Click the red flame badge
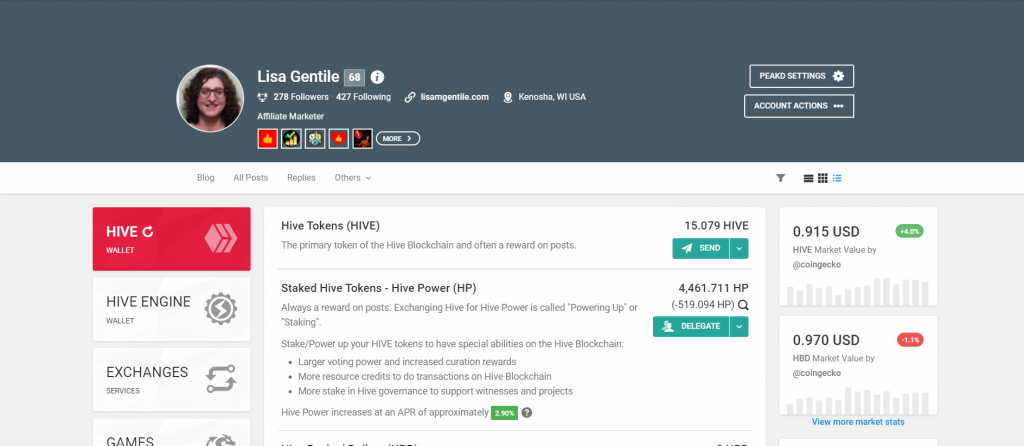The width and height of the screenshot is (1024, 446). coord(338,138)
